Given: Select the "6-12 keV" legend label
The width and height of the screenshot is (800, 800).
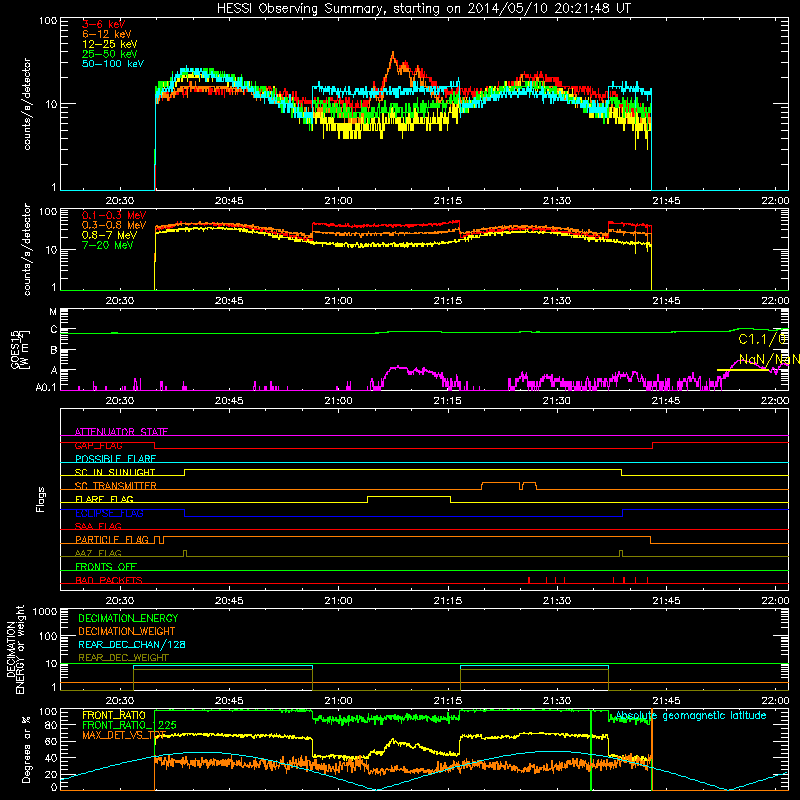Looking at the screenshot, I should 107,34.
